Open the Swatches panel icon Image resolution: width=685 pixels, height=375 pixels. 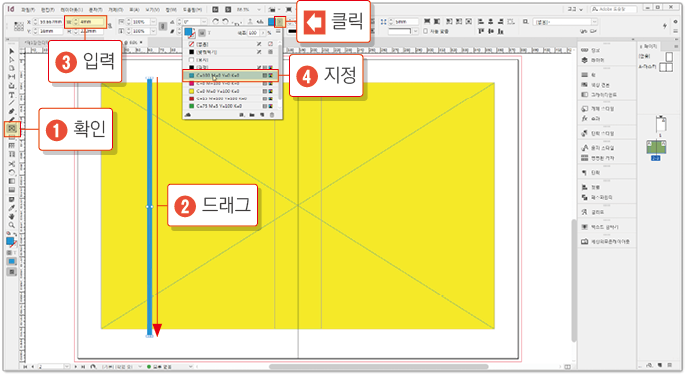click(585, 84)
